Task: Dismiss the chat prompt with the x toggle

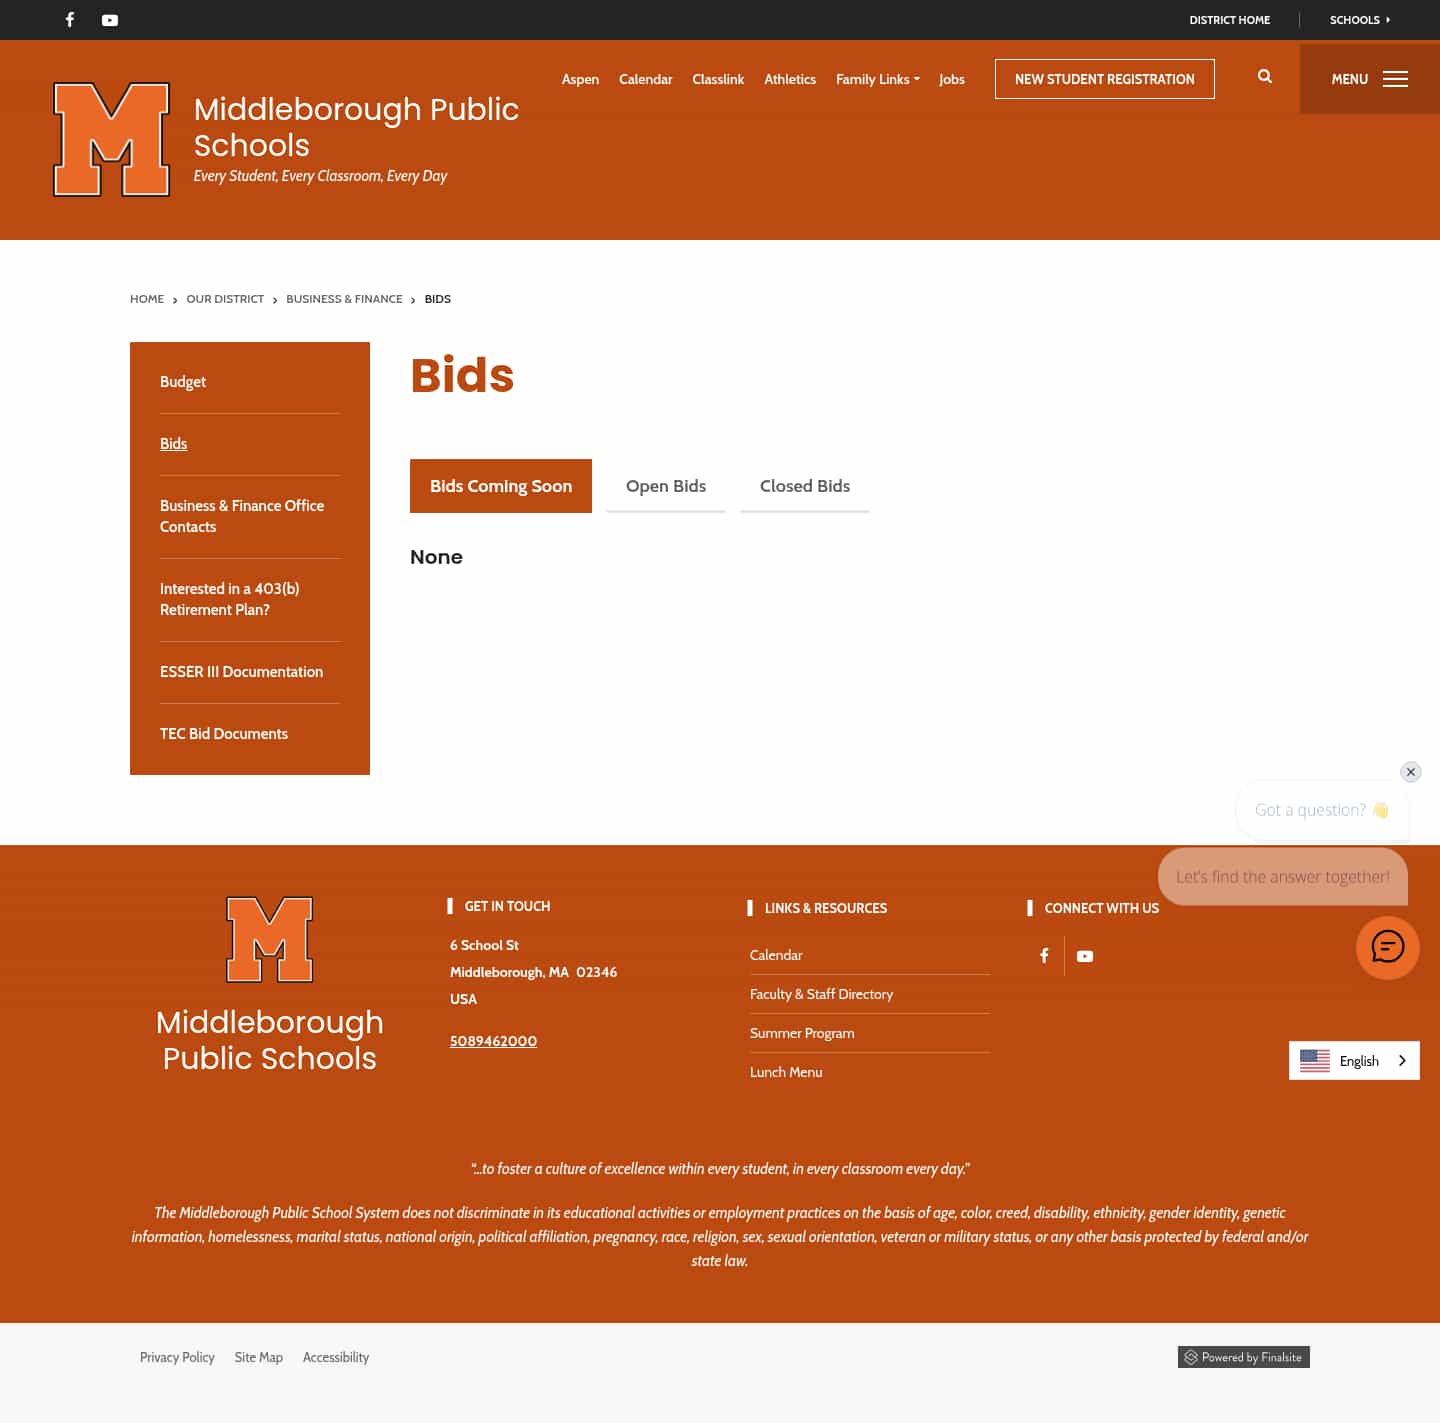Action: click(1410, 772)
